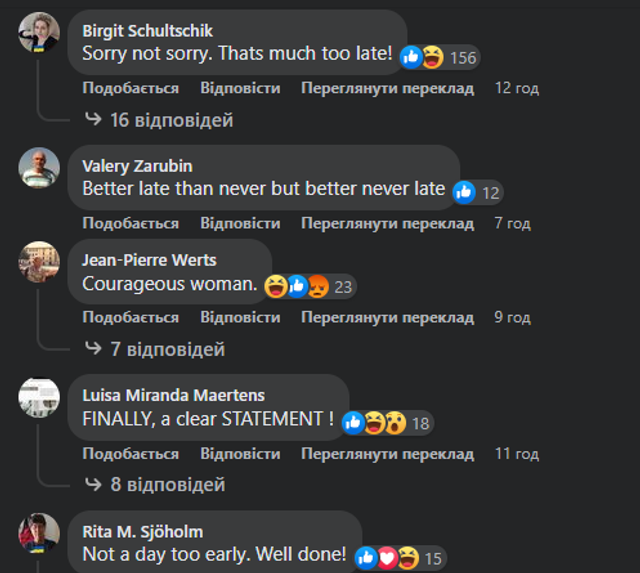Show reactions on Rita's comment
This screenshot has width=640, height=573.
387,557
